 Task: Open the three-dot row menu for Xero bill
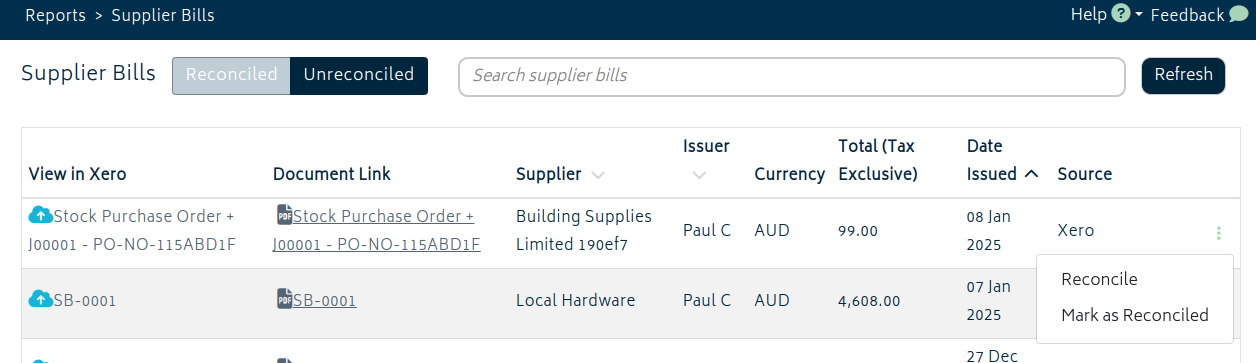1218,233
